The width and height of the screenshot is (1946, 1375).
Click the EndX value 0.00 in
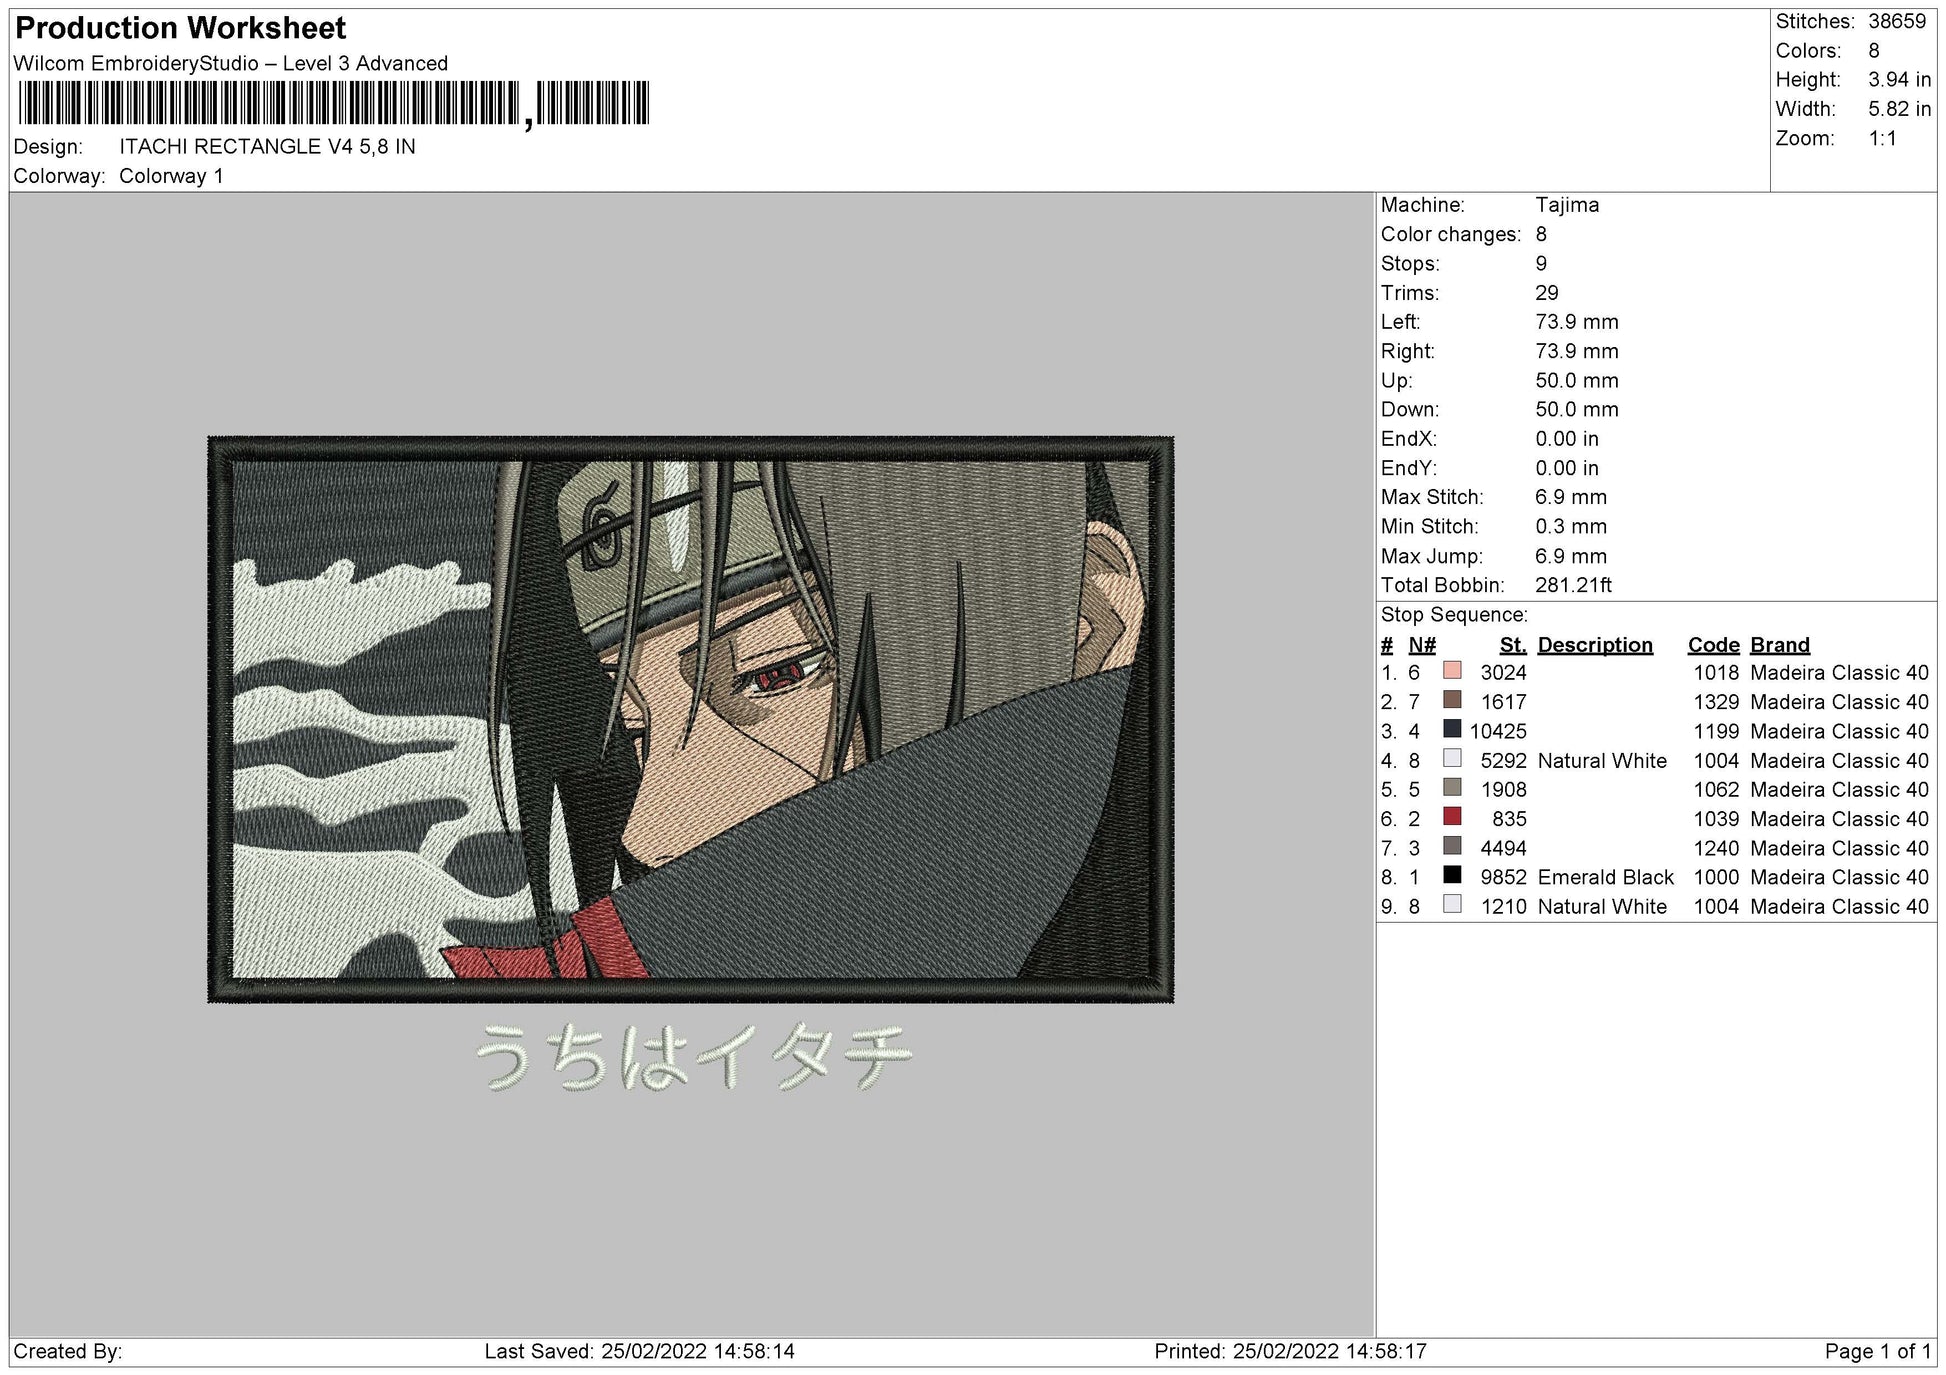coord(1567,439)
